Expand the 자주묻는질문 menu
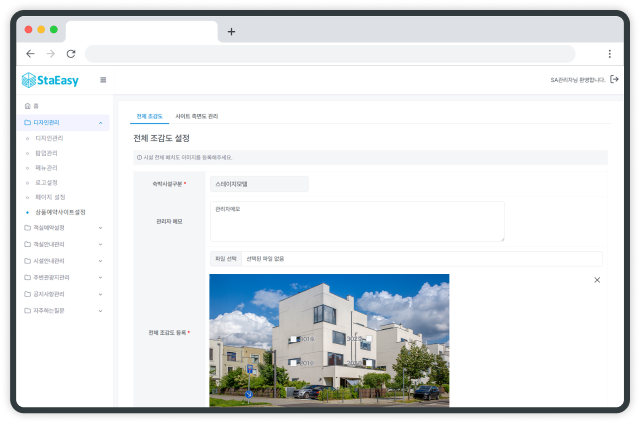This screenshot has height=424, width=640. [x=101, y=311]
